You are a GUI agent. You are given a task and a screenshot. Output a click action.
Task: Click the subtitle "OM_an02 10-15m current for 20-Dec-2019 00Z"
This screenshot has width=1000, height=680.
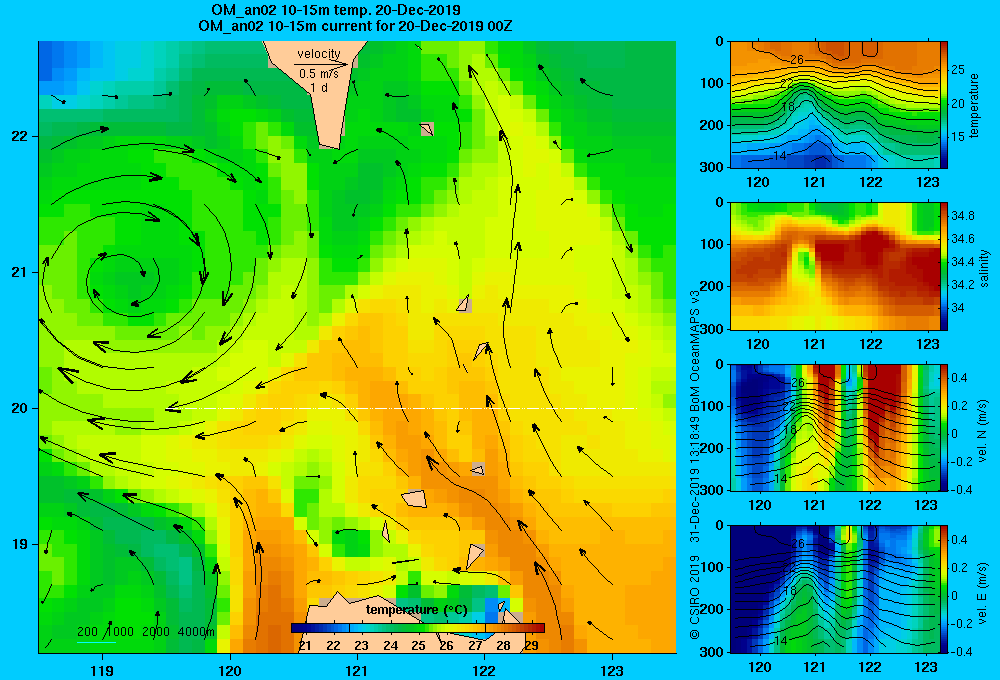pos(355,26)
